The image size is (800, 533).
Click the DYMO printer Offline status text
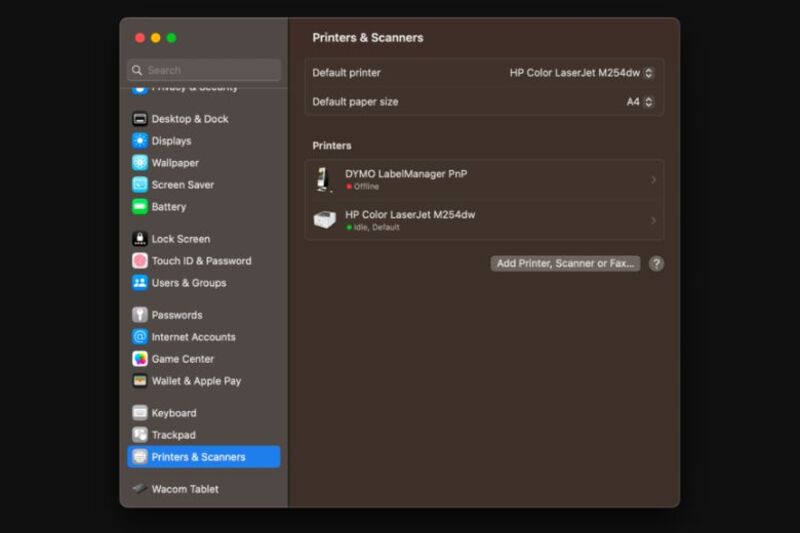[x=366, y=187]
